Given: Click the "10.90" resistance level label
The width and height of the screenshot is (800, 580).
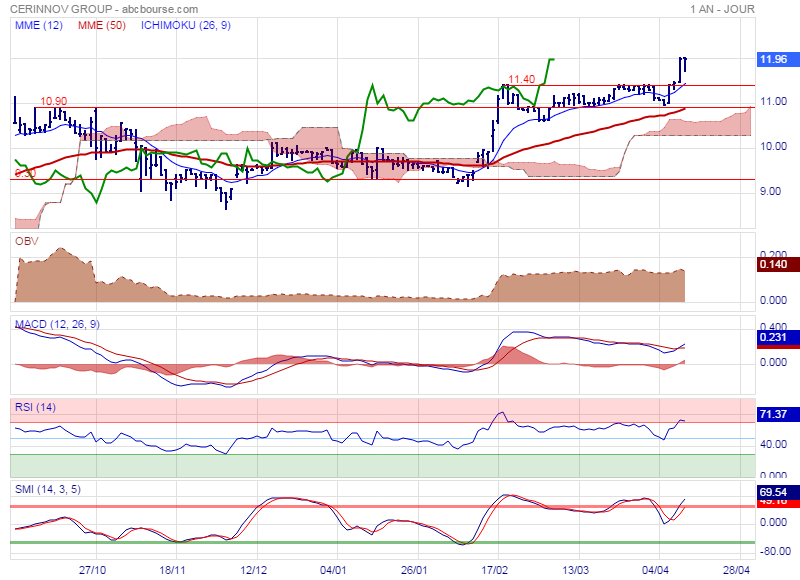Looking at the screenshot, I should 53,101.
